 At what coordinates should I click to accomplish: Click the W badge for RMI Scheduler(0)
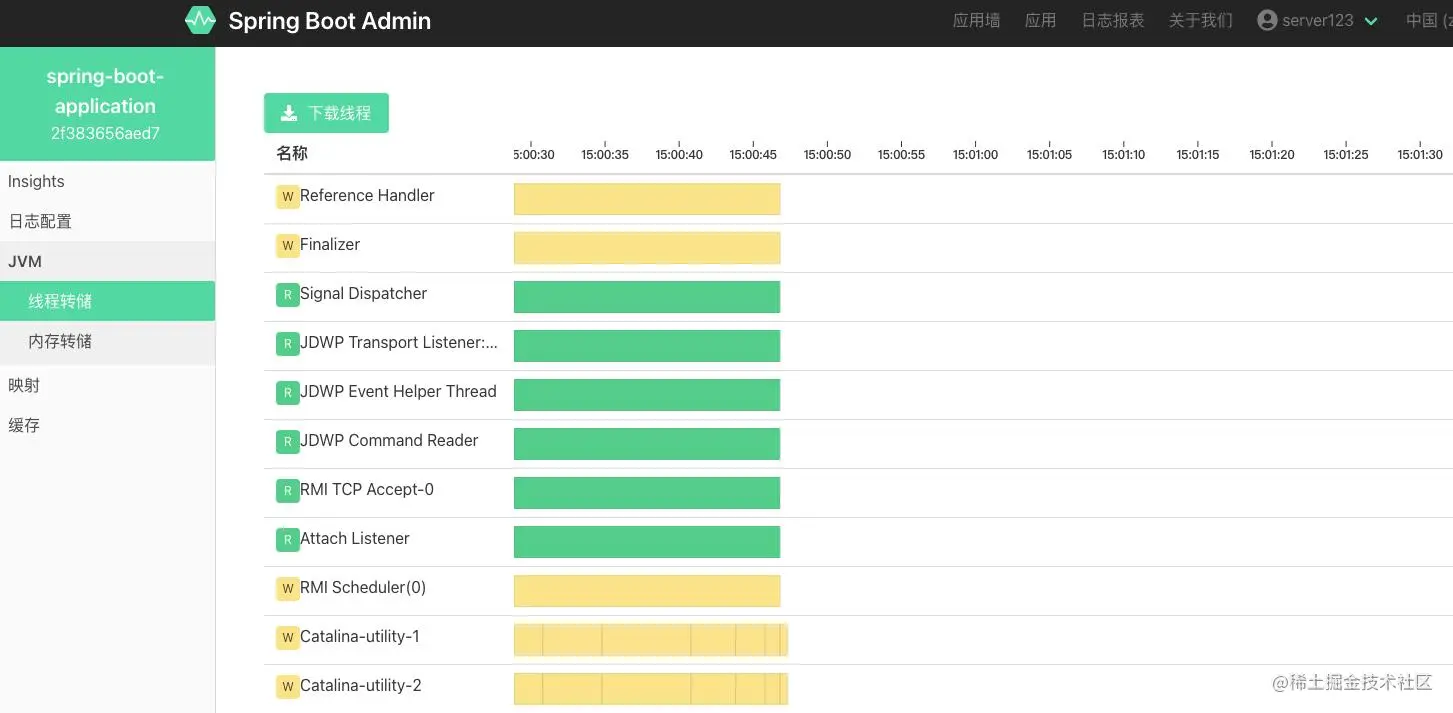coord(288,588)
